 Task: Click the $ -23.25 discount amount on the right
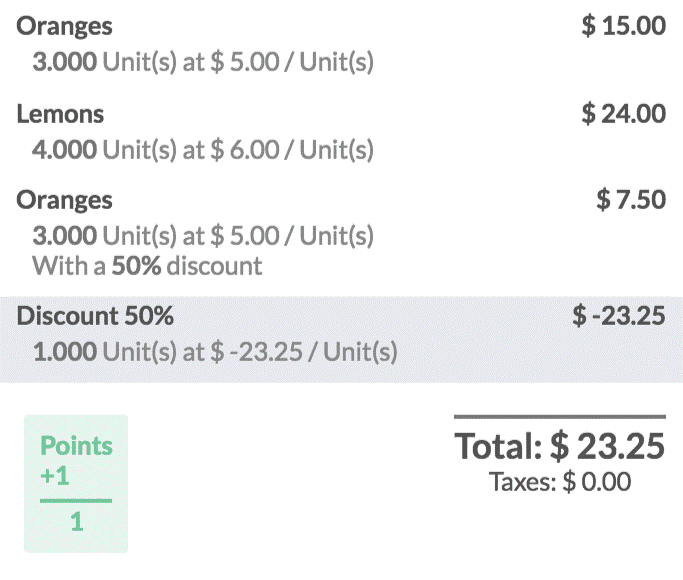coord(618,317)
